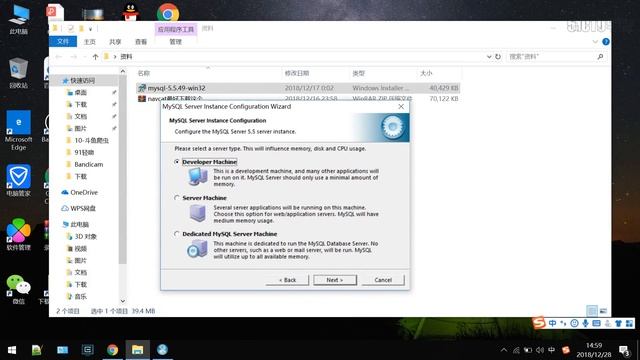Screen dimensions: 640x360
Task: Click the Explorer back arrow
Action: tap(59, 57)
